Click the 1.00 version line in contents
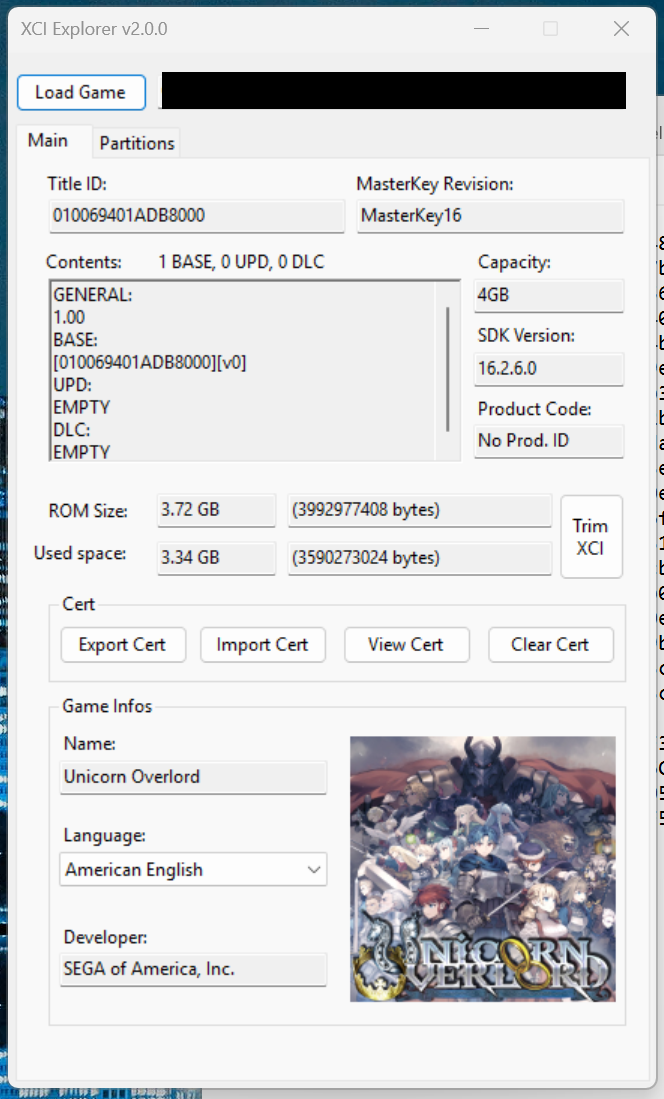 pos(69,318)
